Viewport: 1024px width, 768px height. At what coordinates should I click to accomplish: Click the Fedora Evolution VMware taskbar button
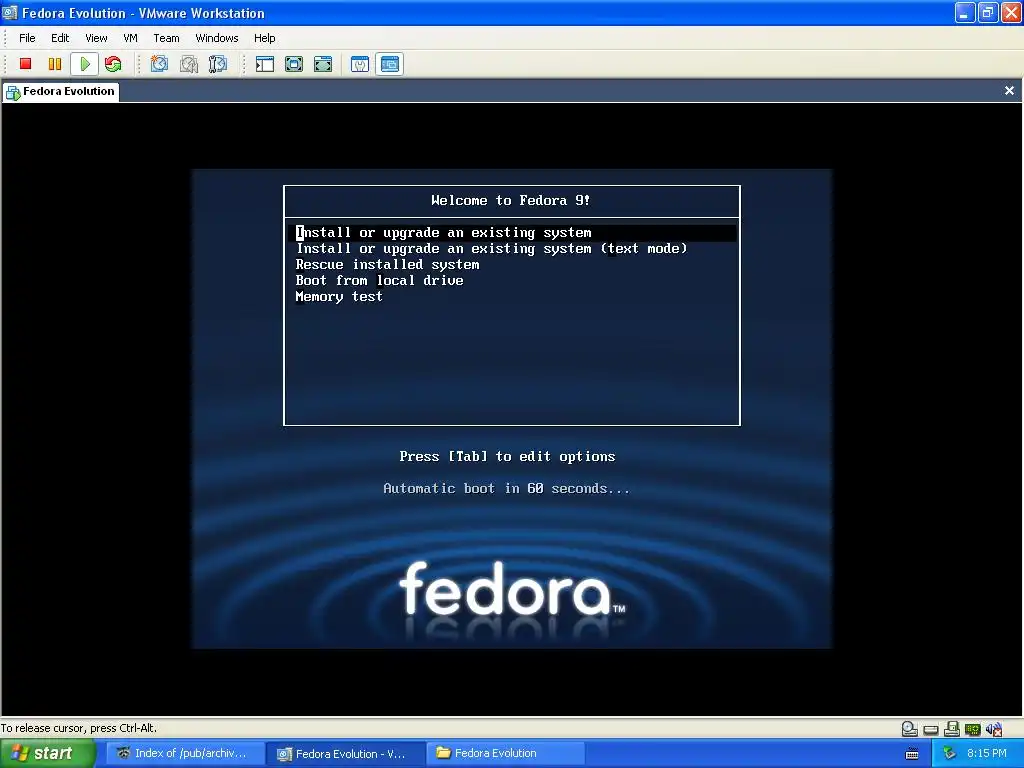(x=345, y=754)
